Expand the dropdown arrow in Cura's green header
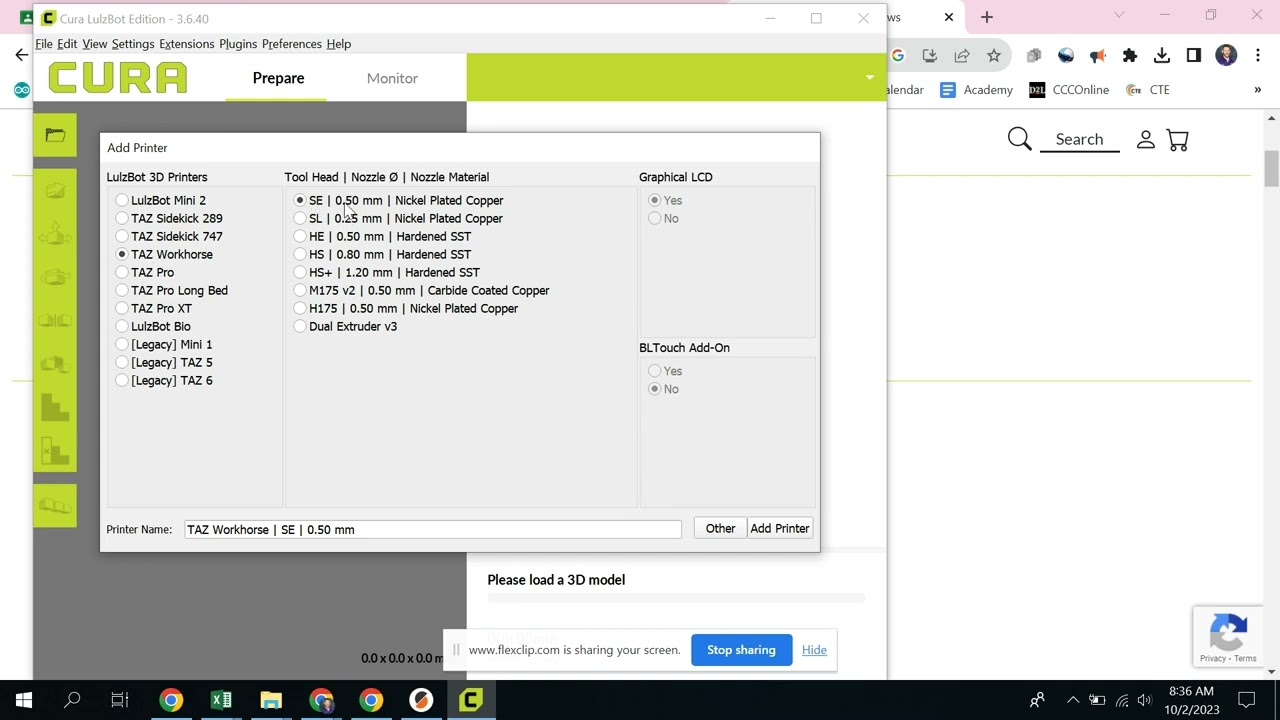The image size is (1280, 720). tap(869, 77)
